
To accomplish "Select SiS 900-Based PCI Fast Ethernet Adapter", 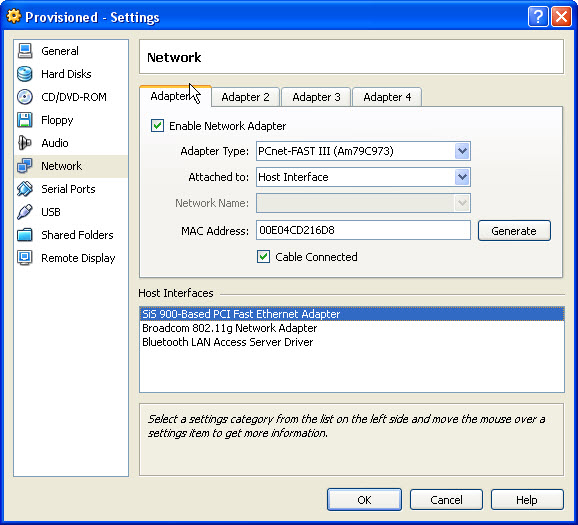I will [352, 314].
